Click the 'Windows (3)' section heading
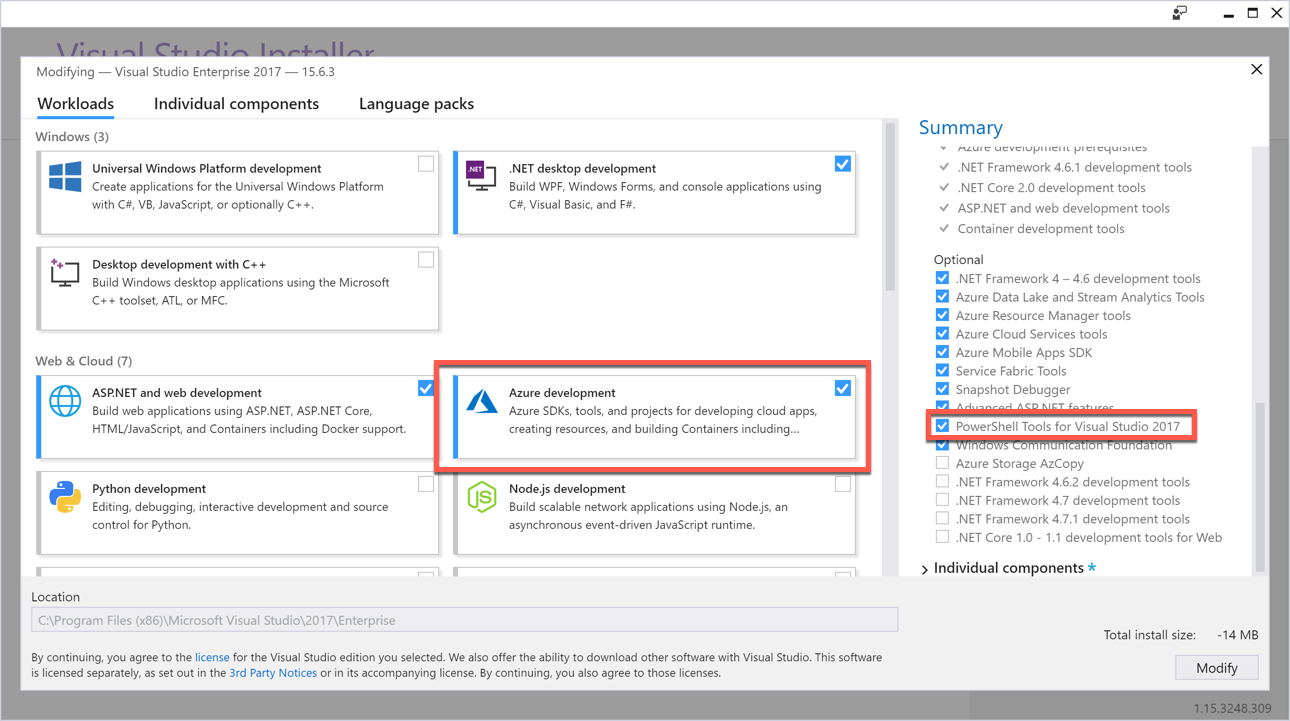 72,136
